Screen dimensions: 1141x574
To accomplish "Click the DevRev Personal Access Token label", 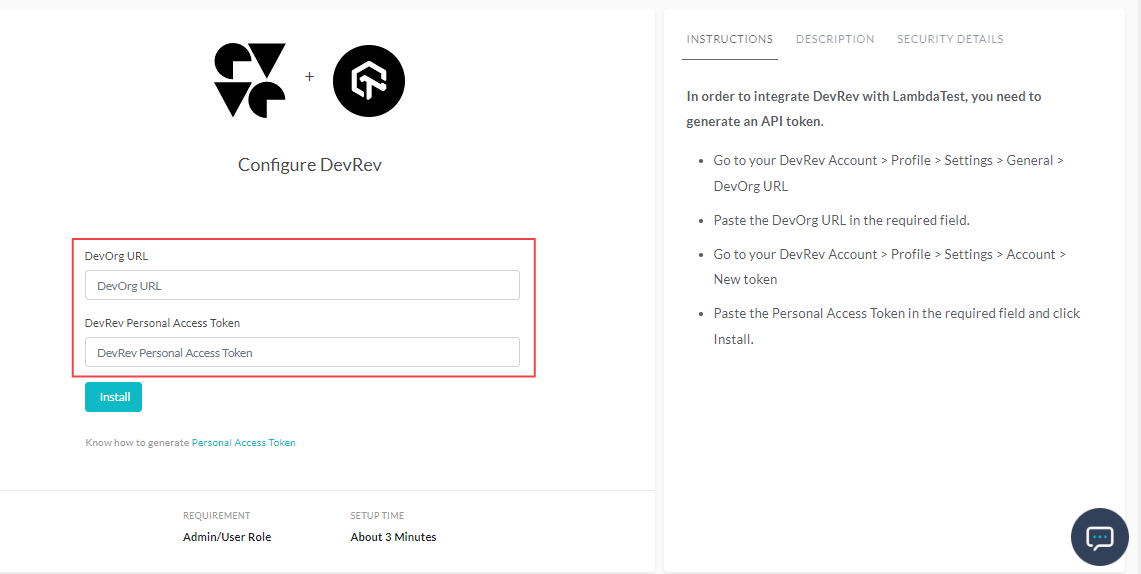I will [162, 323].
